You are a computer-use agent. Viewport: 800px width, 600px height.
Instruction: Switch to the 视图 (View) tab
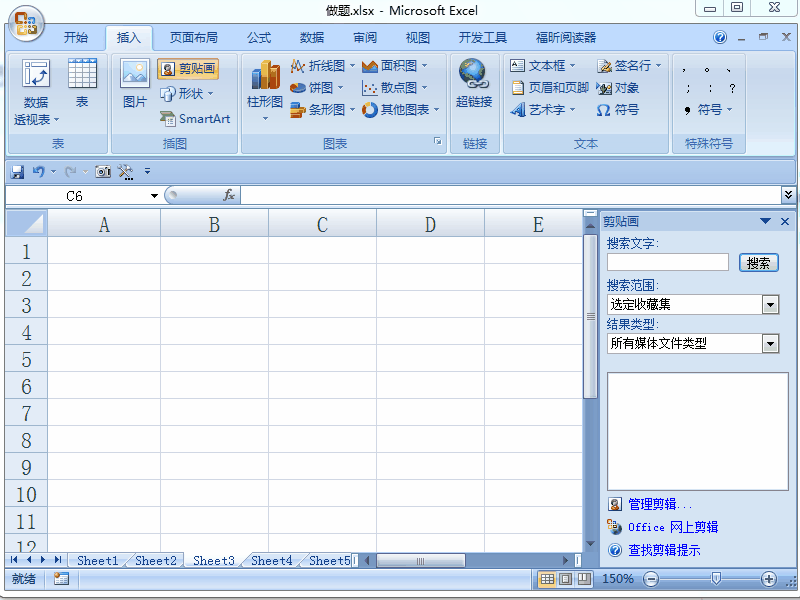418,38
